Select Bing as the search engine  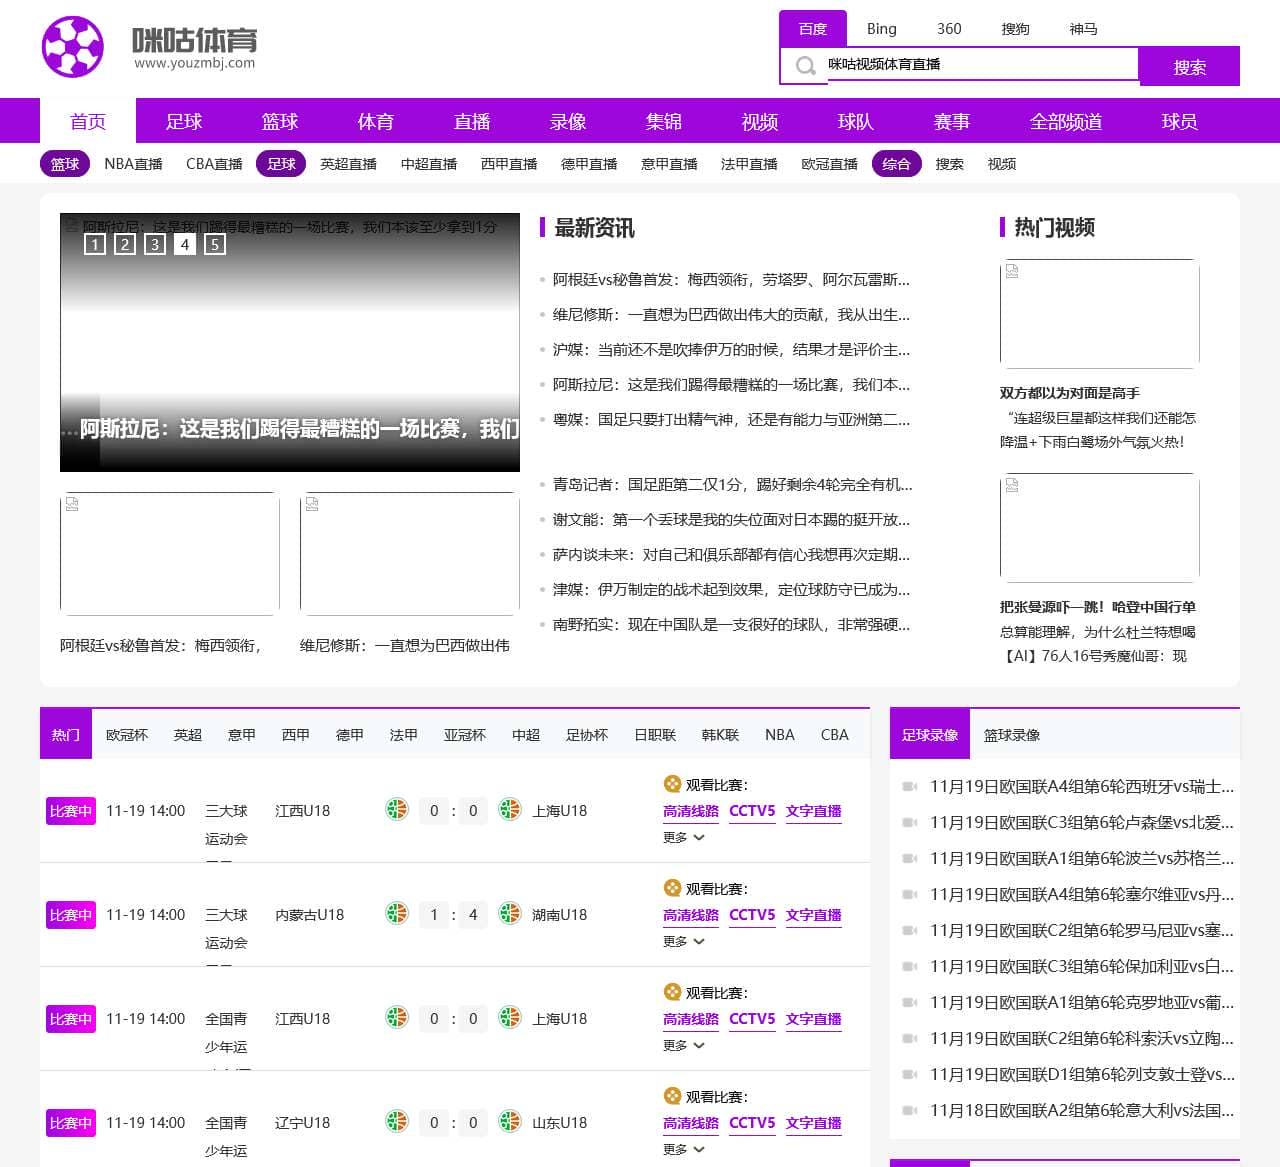point(881,29)
